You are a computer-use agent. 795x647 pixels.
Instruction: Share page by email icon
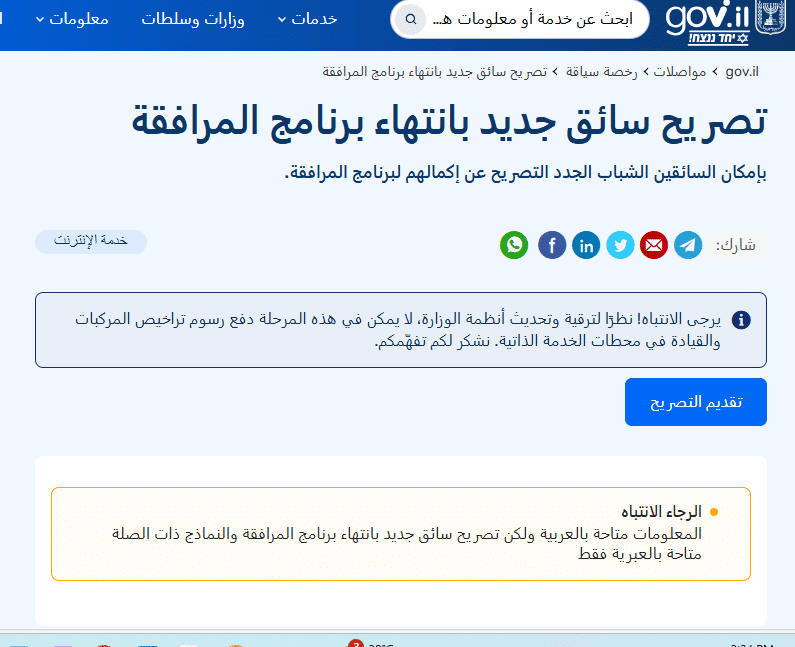click(654, 245)
